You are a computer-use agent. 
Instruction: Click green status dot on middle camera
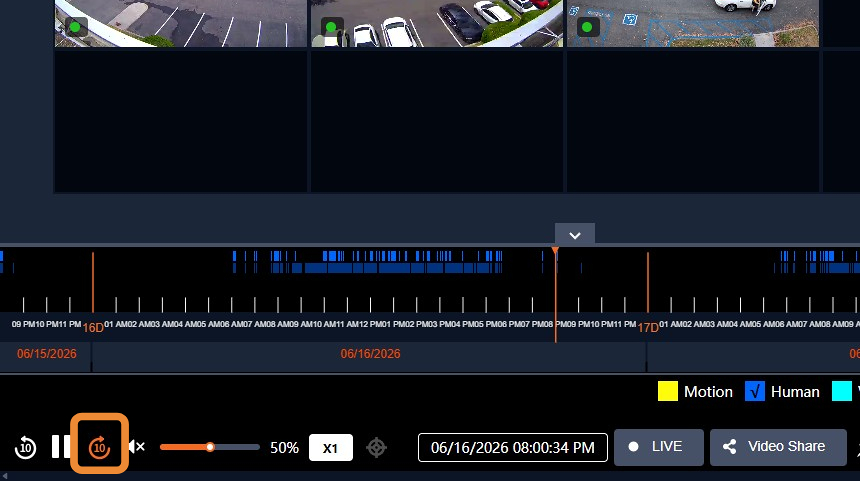[331, 27]
